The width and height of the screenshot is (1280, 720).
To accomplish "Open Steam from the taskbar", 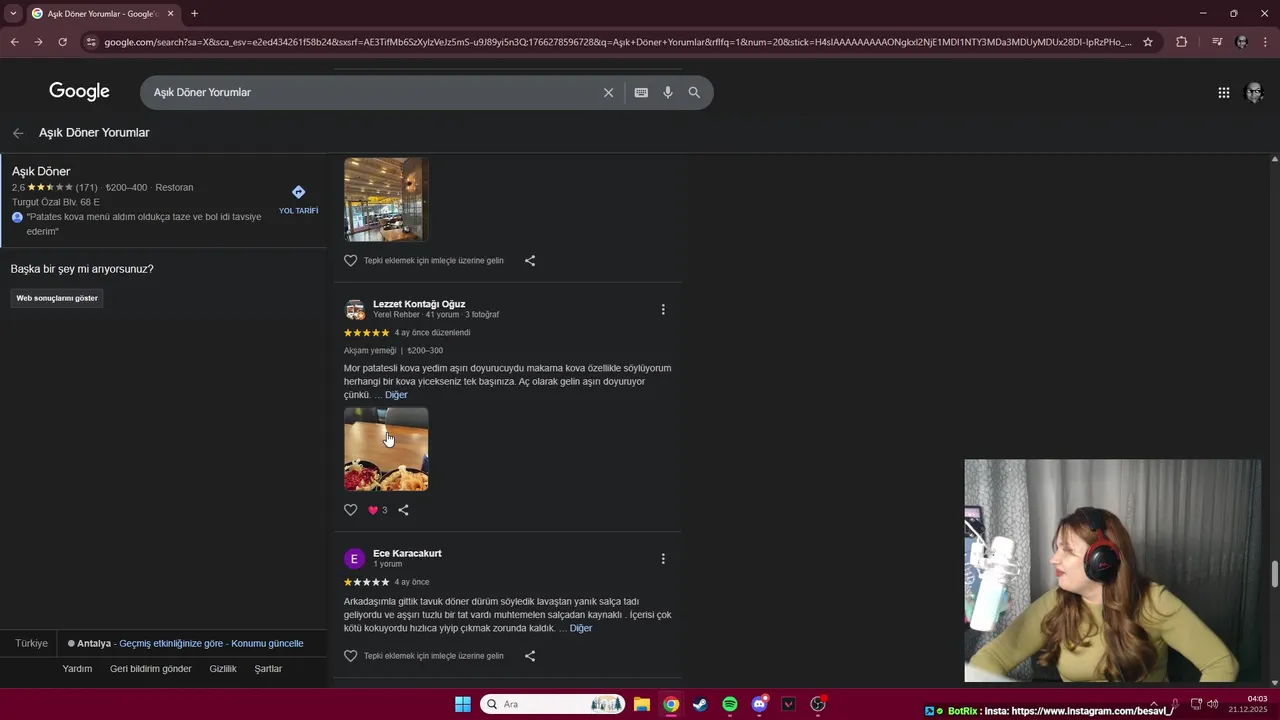I will (x=700, y=704).
